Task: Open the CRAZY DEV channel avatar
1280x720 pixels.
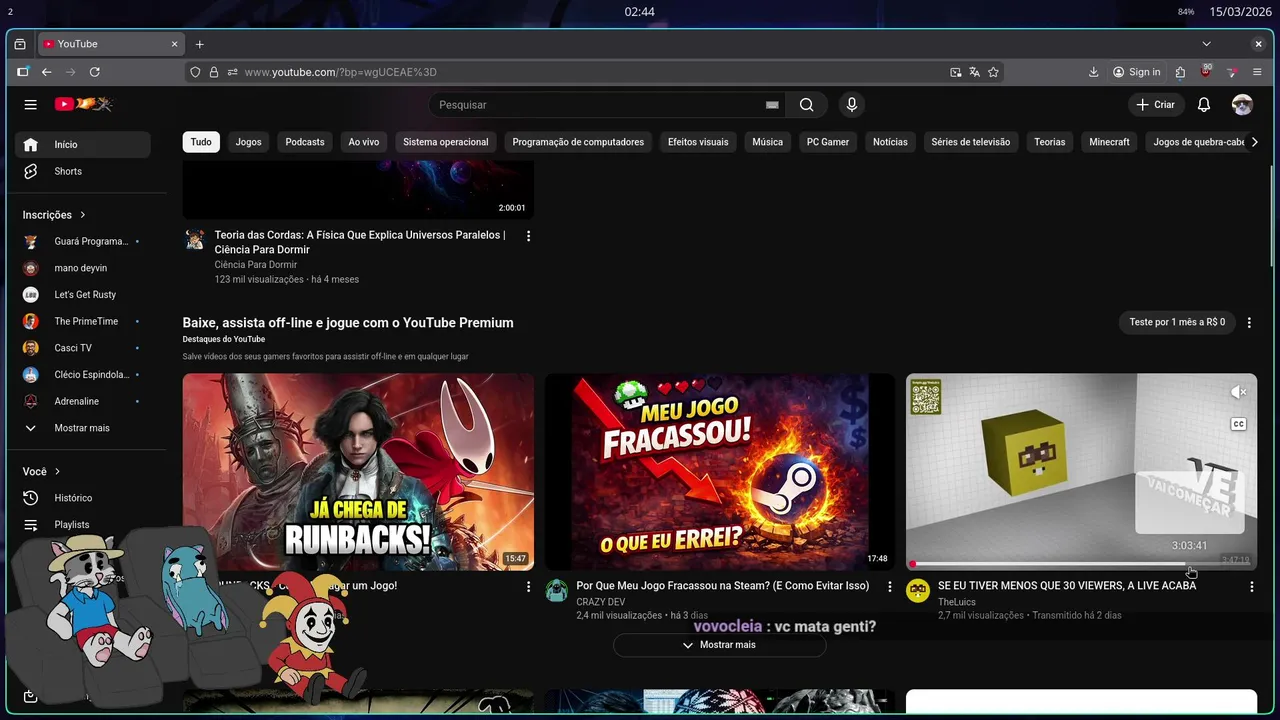Action: [x=557, y=590]
